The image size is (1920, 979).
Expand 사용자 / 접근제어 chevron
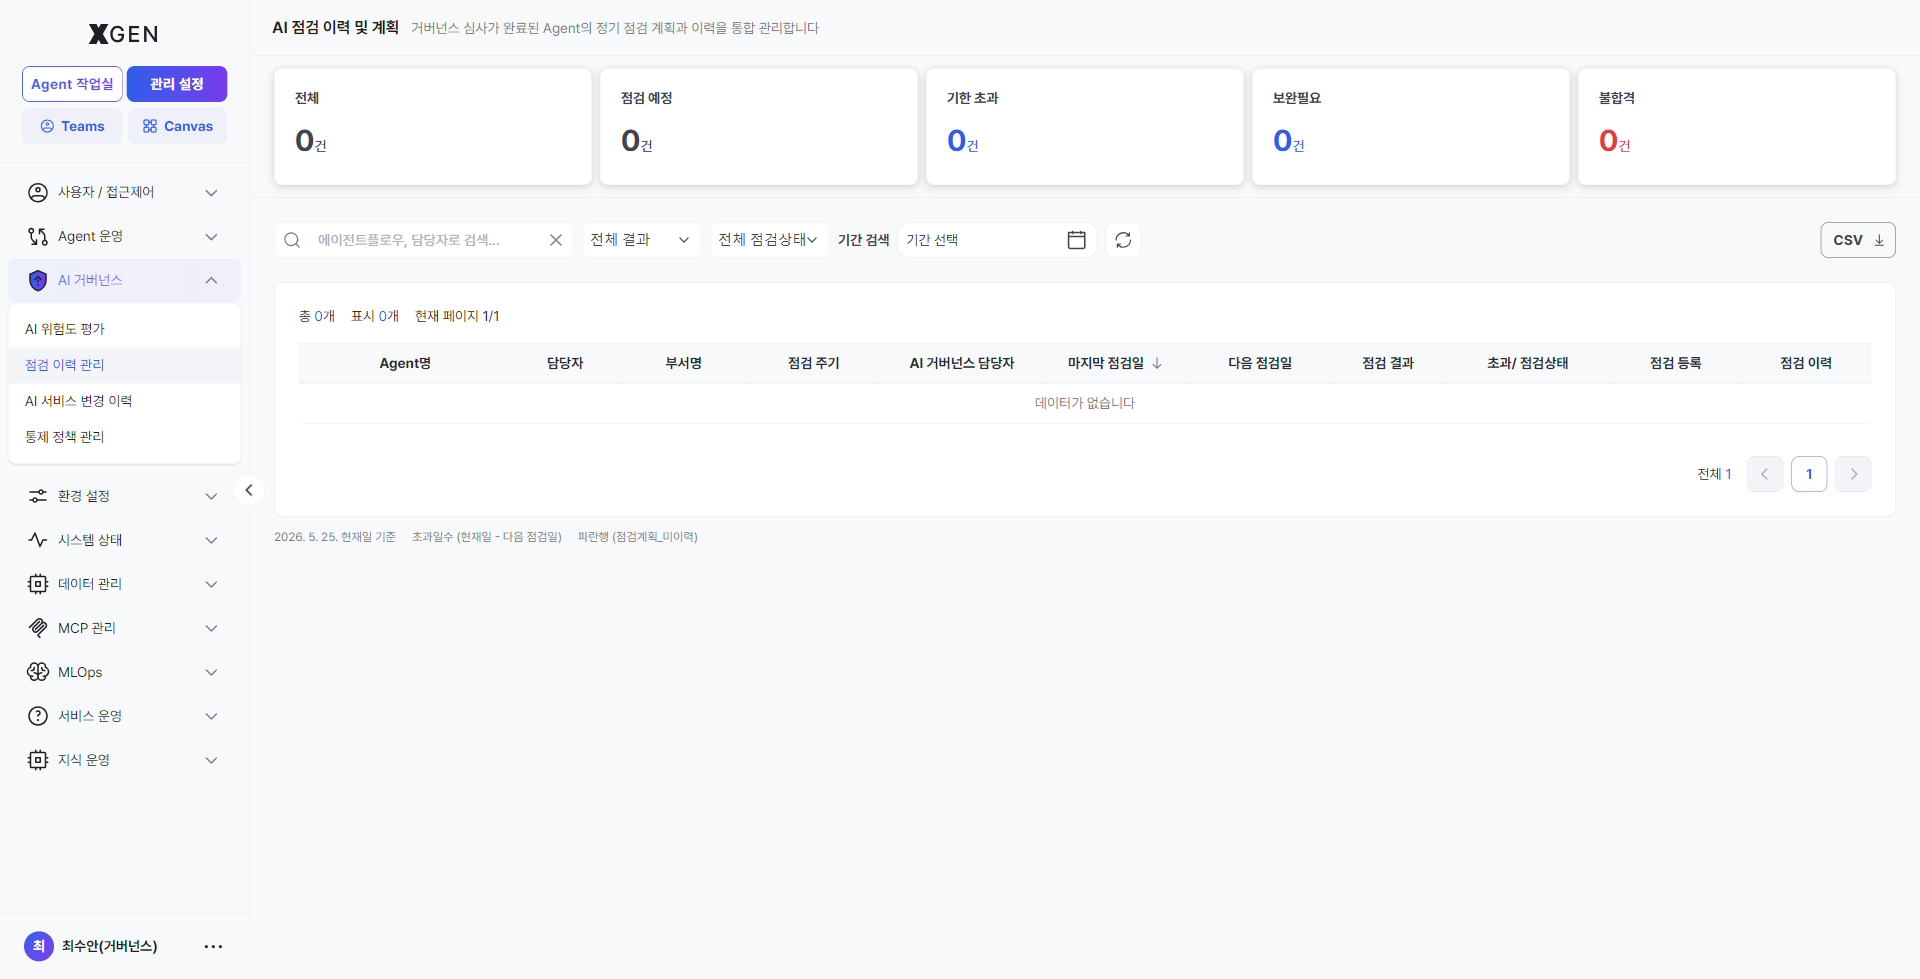coord(211,192)
